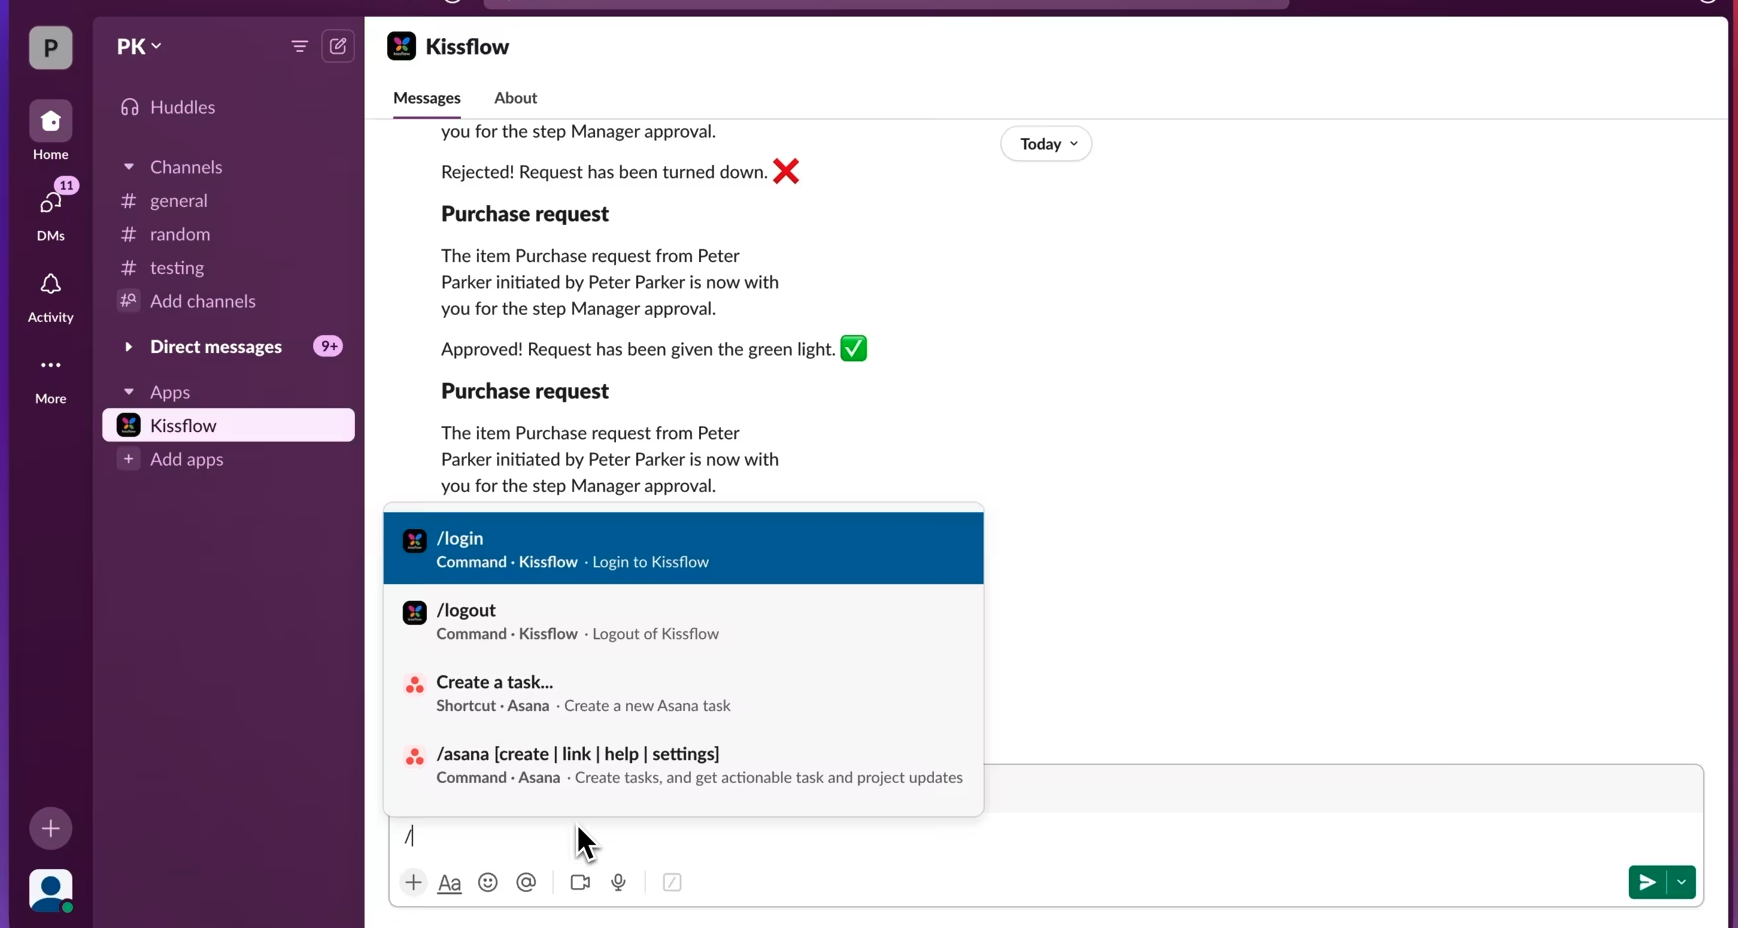Record a video clip

click(580, 883)
